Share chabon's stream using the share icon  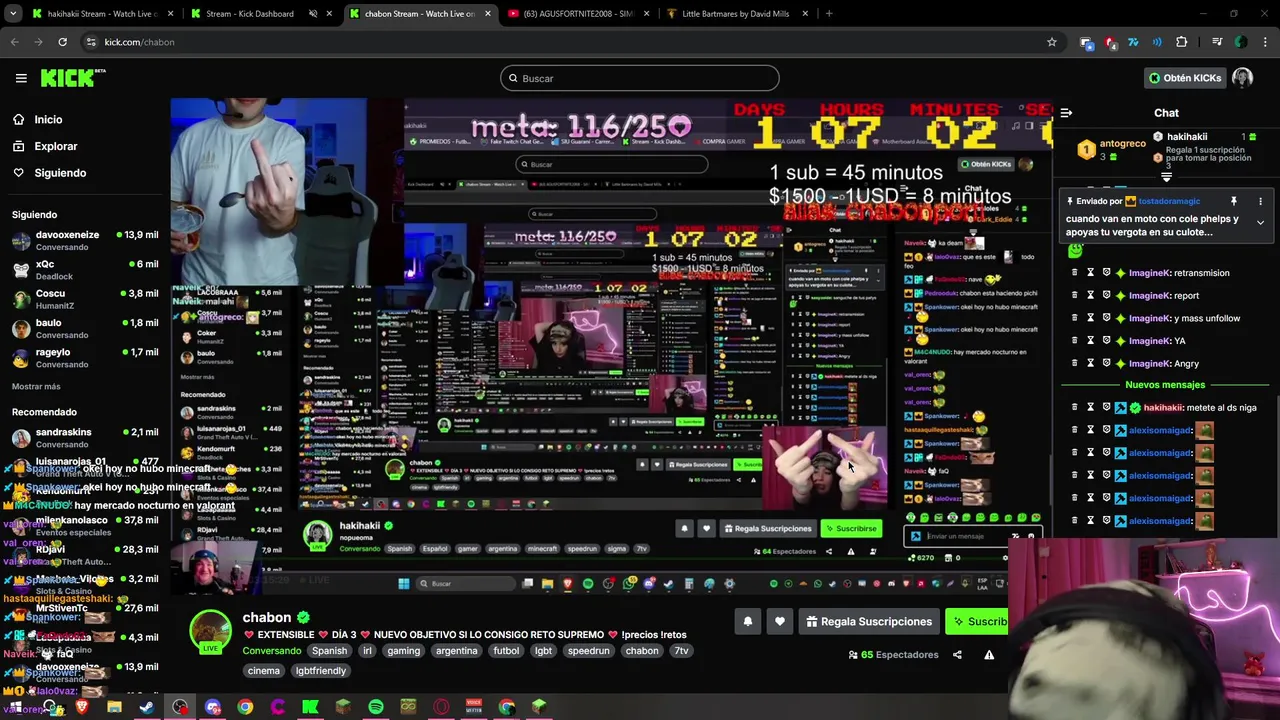point(957,655)
